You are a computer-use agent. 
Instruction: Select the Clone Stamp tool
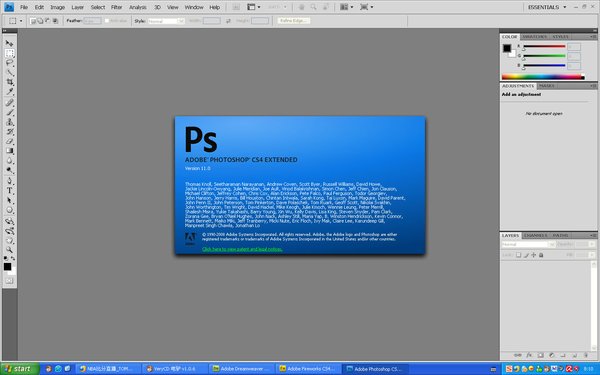pos(10,122)
